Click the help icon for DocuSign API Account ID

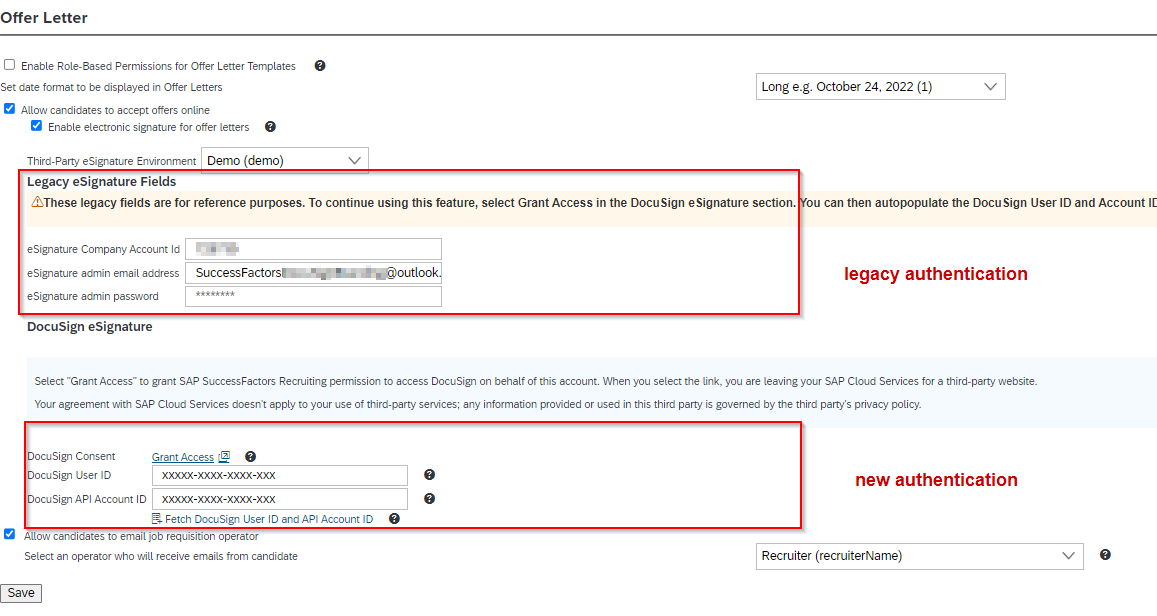[429, 499]
